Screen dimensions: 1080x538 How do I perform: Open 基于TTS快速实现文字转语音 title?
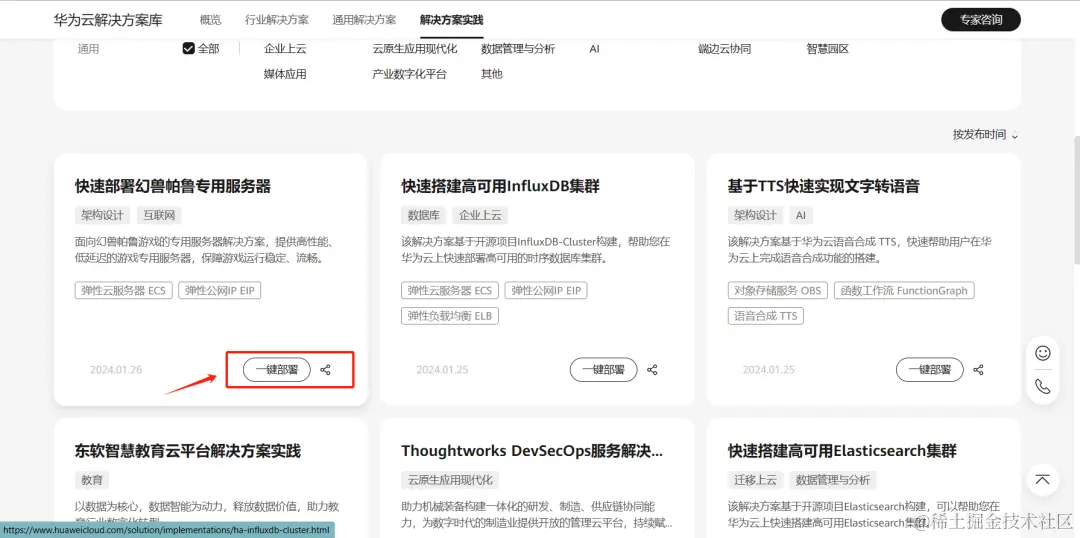(x=824, y=186)
